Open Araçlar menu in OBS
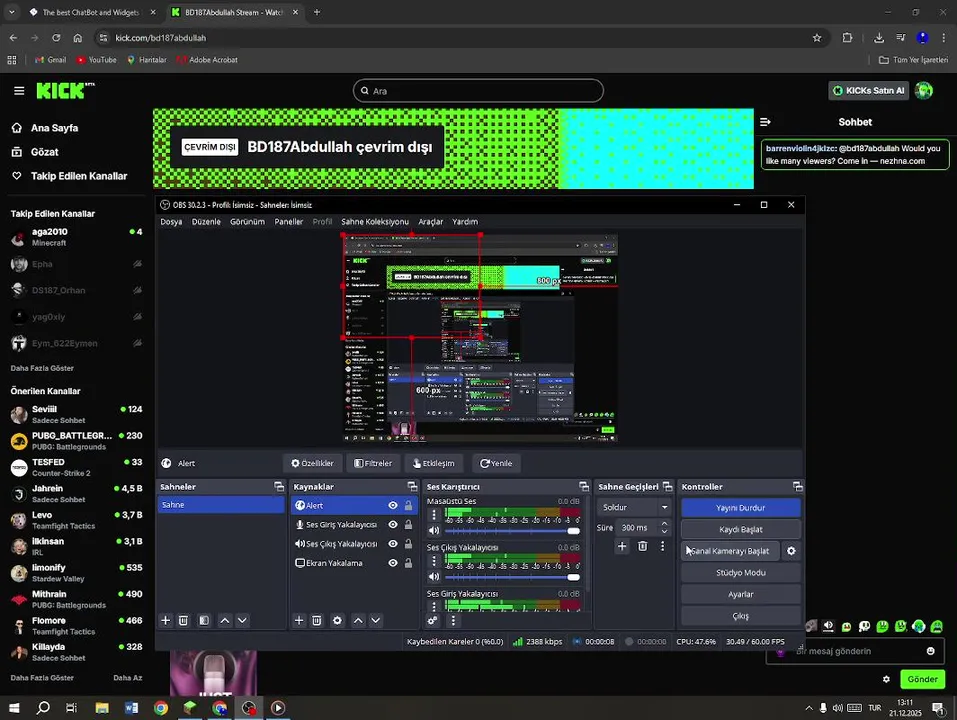Screen dimensions: 957x720 (x=430, y=221)
